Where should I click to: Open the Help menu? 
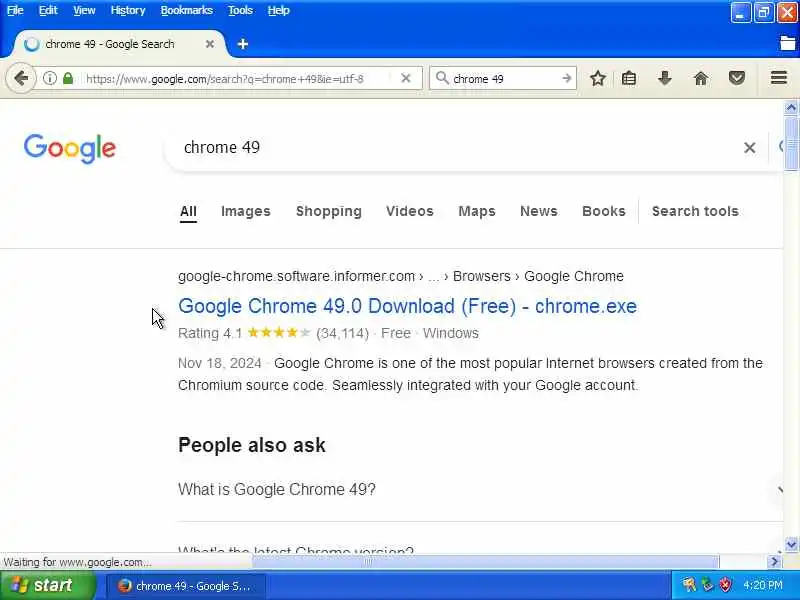[279, 10]
